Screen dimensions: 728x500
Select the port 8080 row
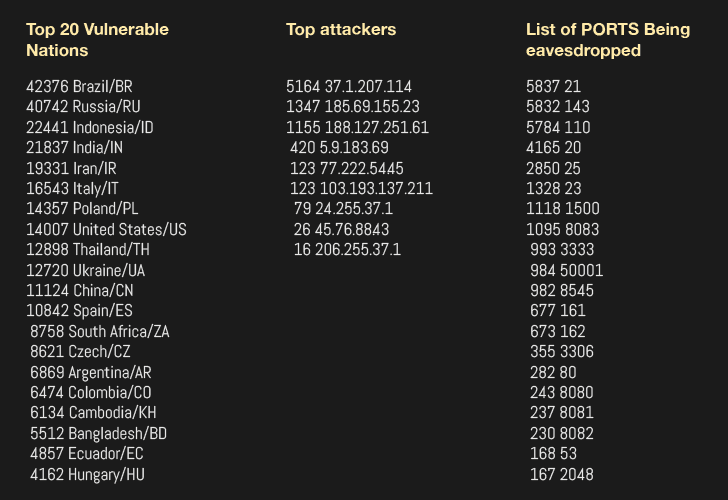click(x=561, y=392)
